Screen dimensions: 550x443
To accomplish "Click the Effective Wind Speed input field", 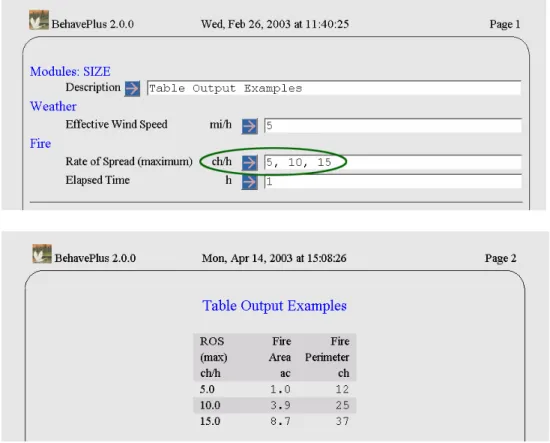I will click(393, 126).
